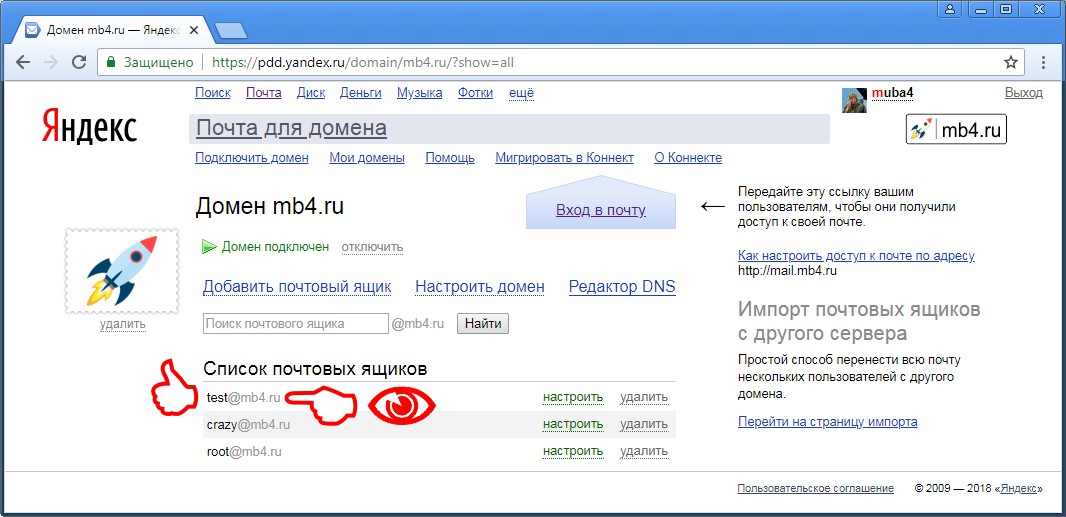Open Подключить домен link

(x=252, y=158)
